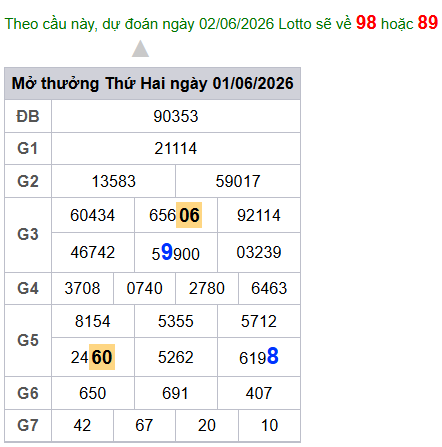Image resolution: width=442 pixels, height=447 pixels.
Task: Click the G5 number with highlighted 60
Action: pyautogui.click(x=93, y=357)
